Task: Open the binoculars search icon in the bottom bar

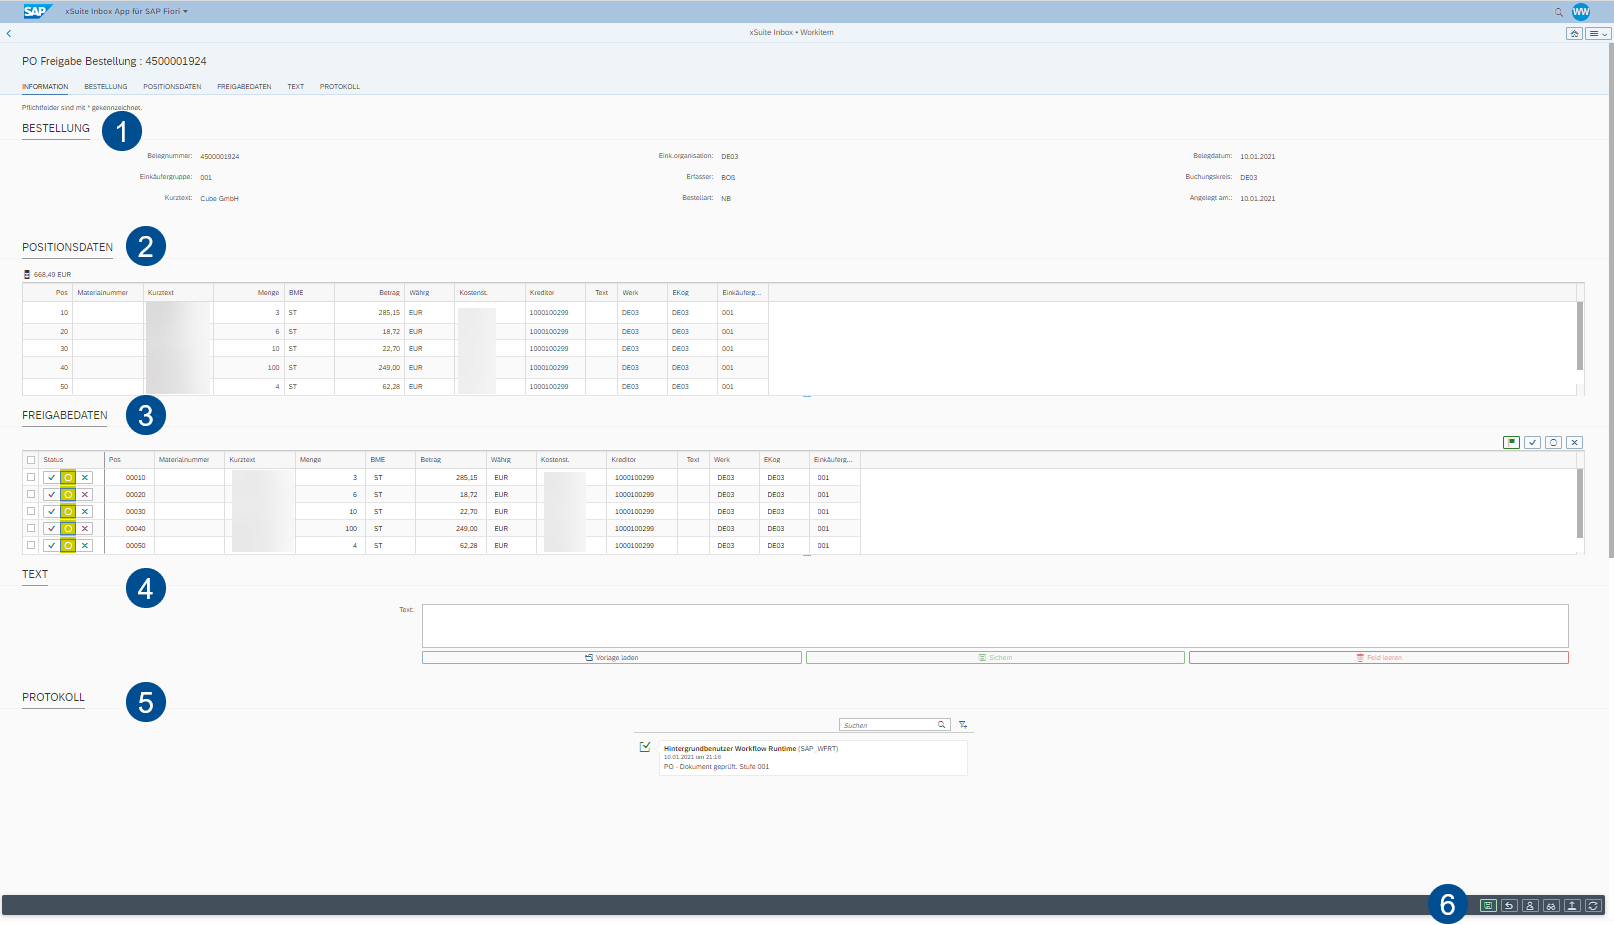Action: [1551, 906]
